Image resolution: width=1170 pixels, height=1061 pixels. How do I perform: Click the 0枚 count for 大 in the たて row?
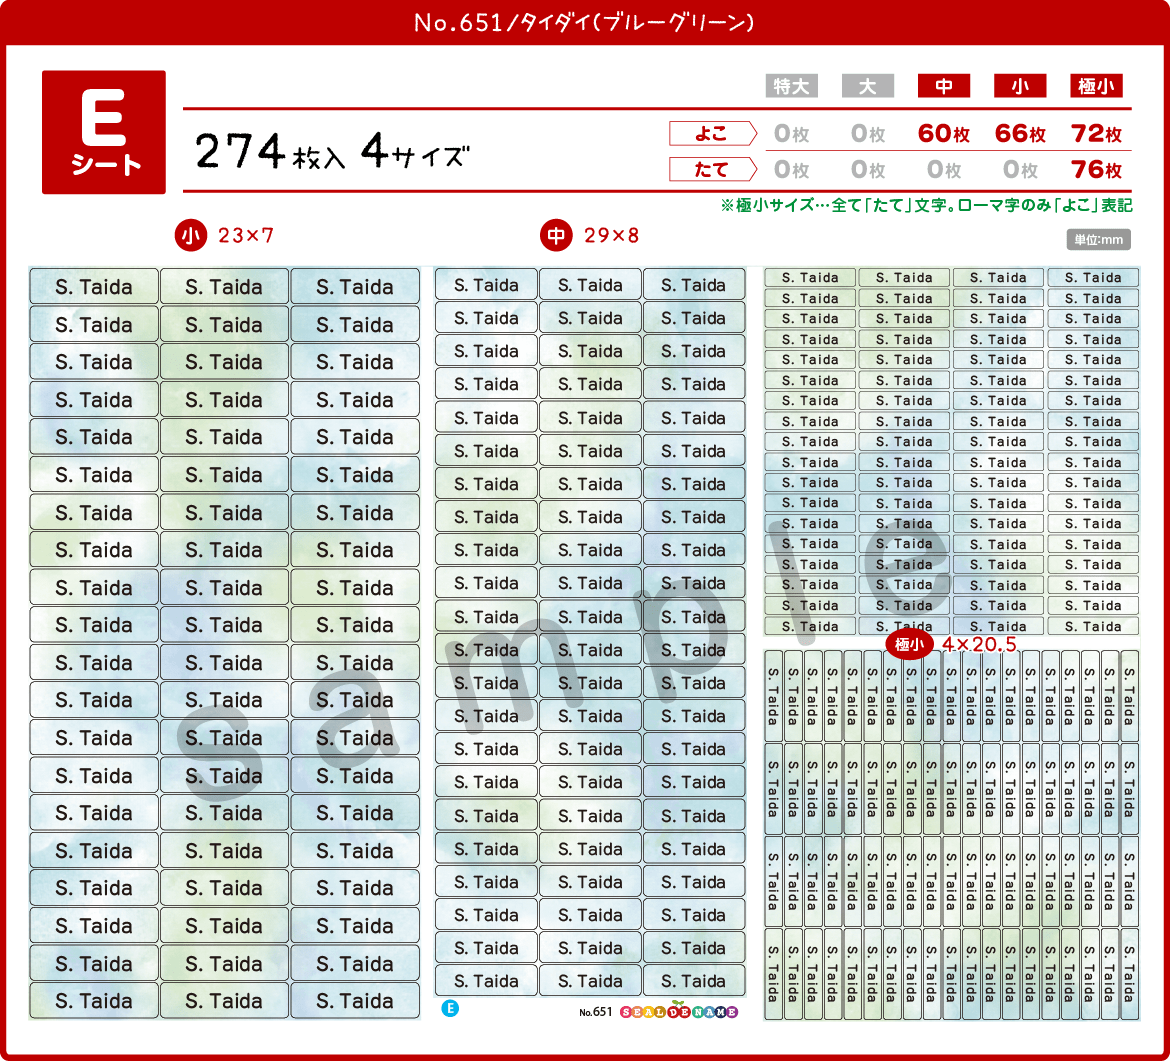coord(868,169)
